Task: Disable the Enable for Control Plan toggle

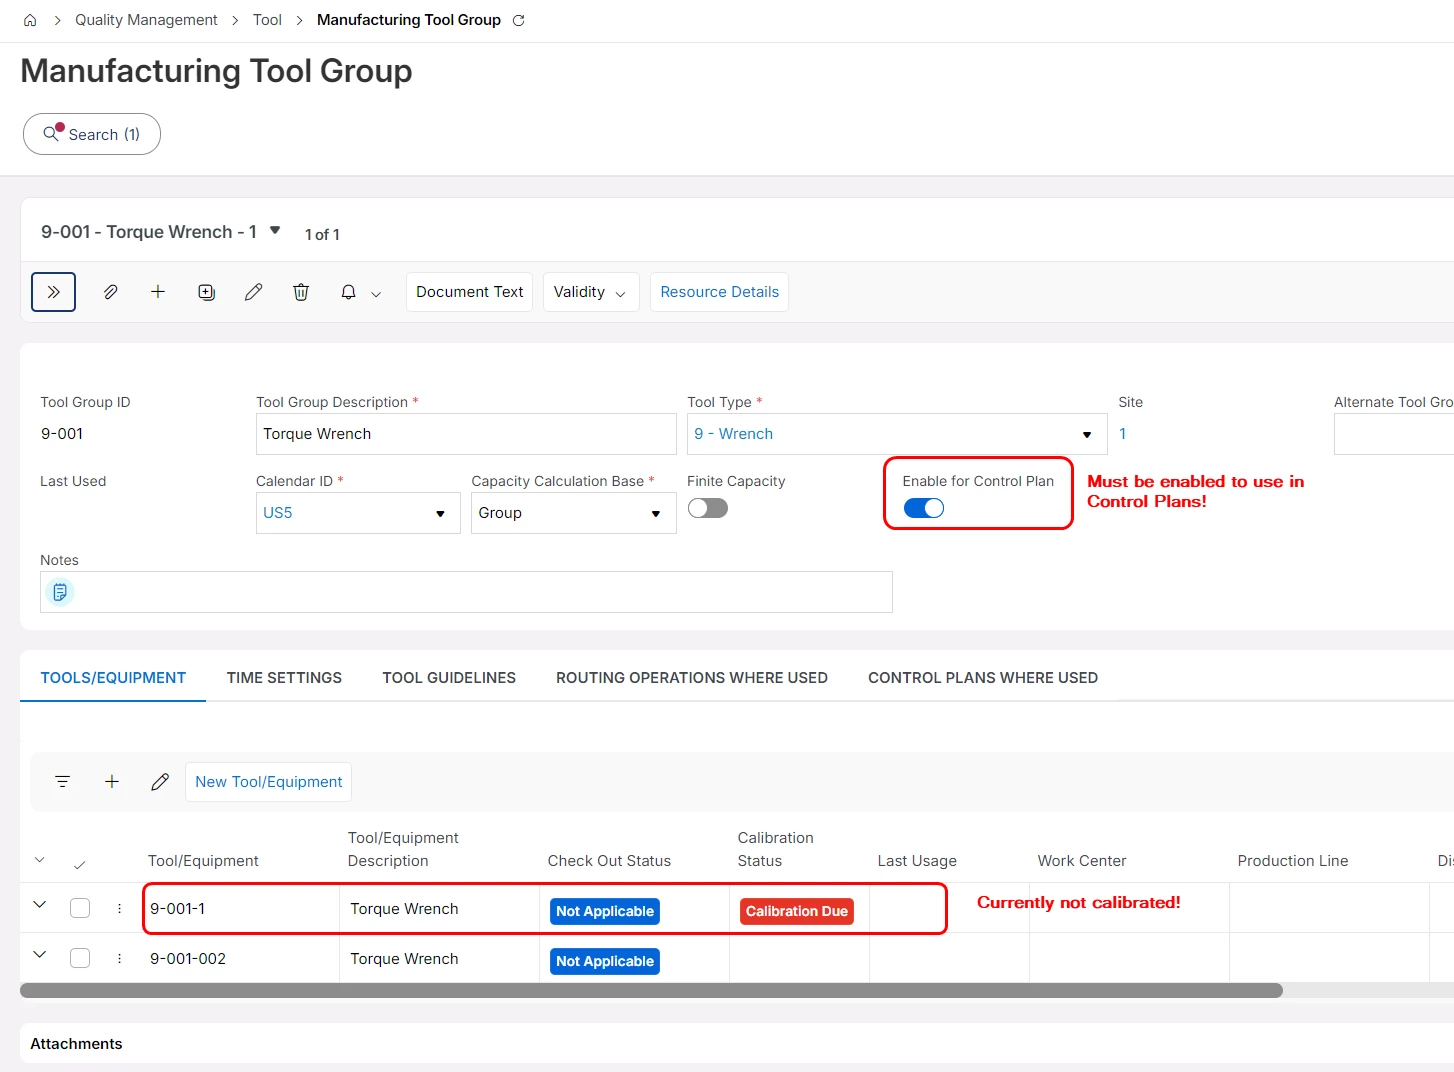Action: (923, 508)
